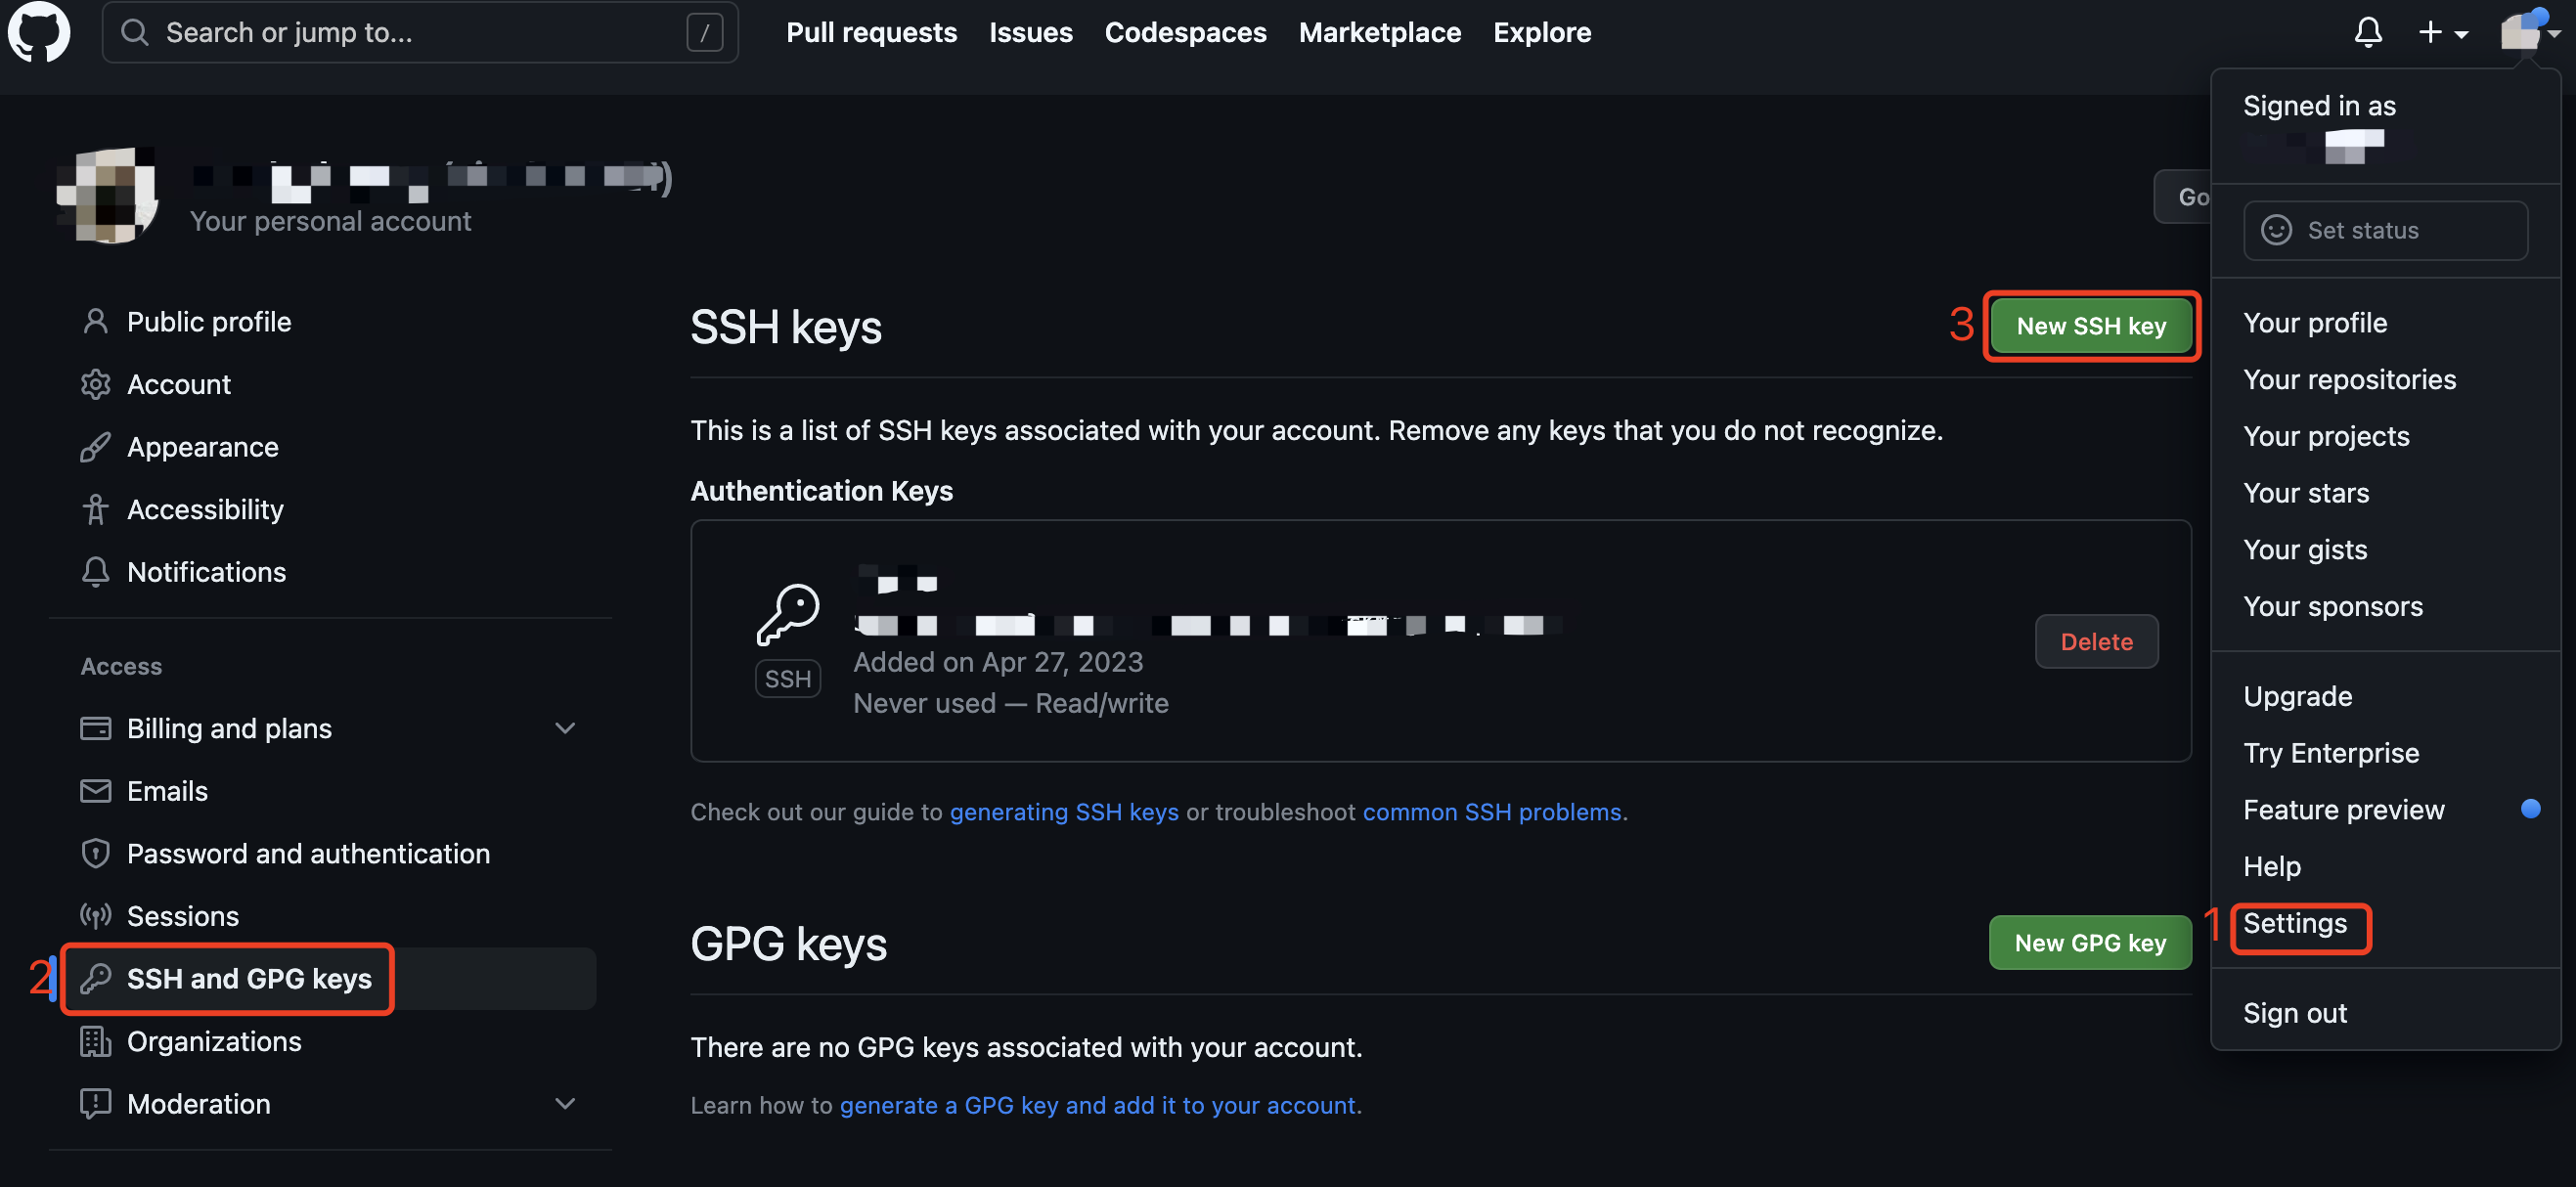Delete the listed SSH authentication key
The image size is (2576, 1187).
tap(2095, 641)
